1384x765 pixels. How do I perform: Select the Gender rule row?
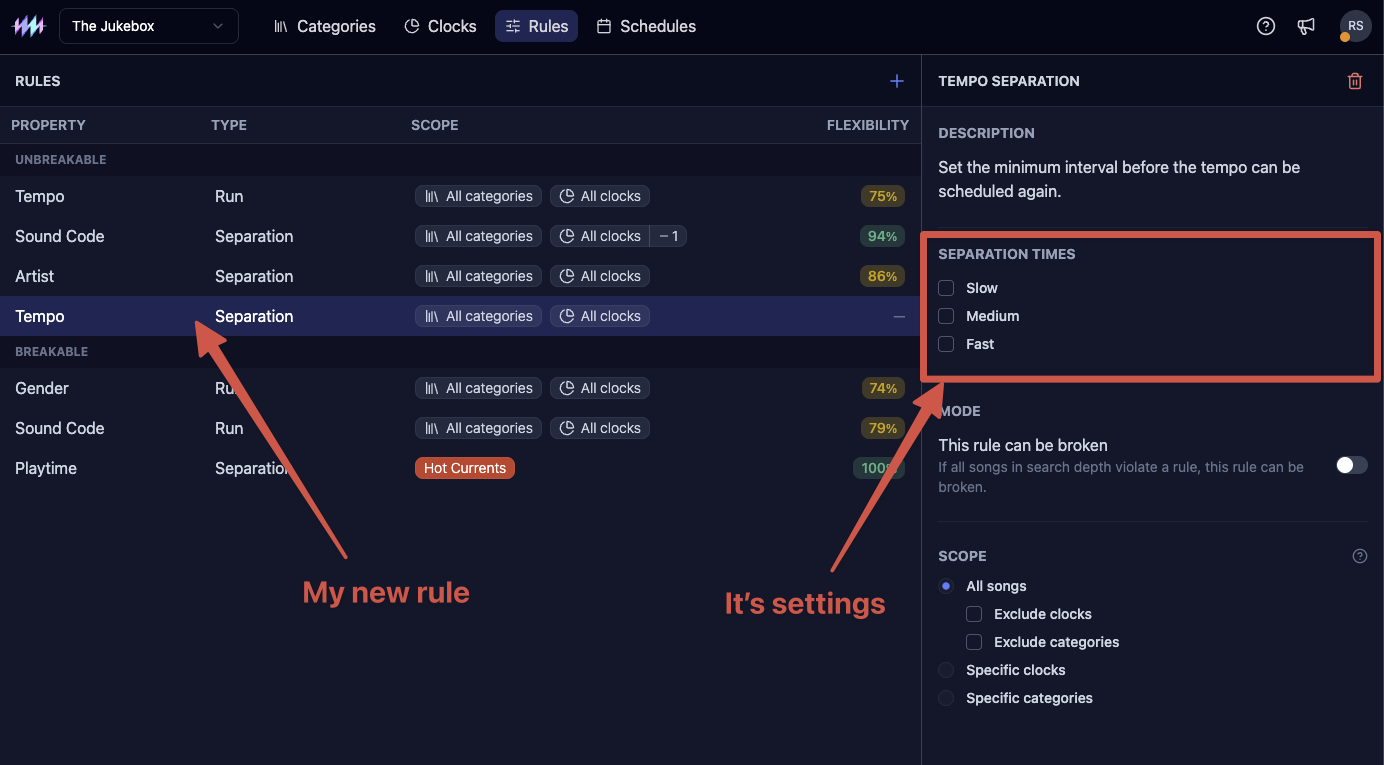pos(460,388)
